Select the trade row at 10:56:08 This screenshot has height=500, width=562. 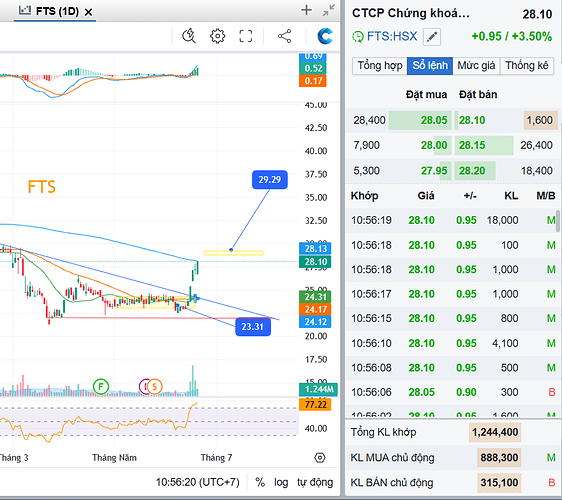tap(451, 368)
